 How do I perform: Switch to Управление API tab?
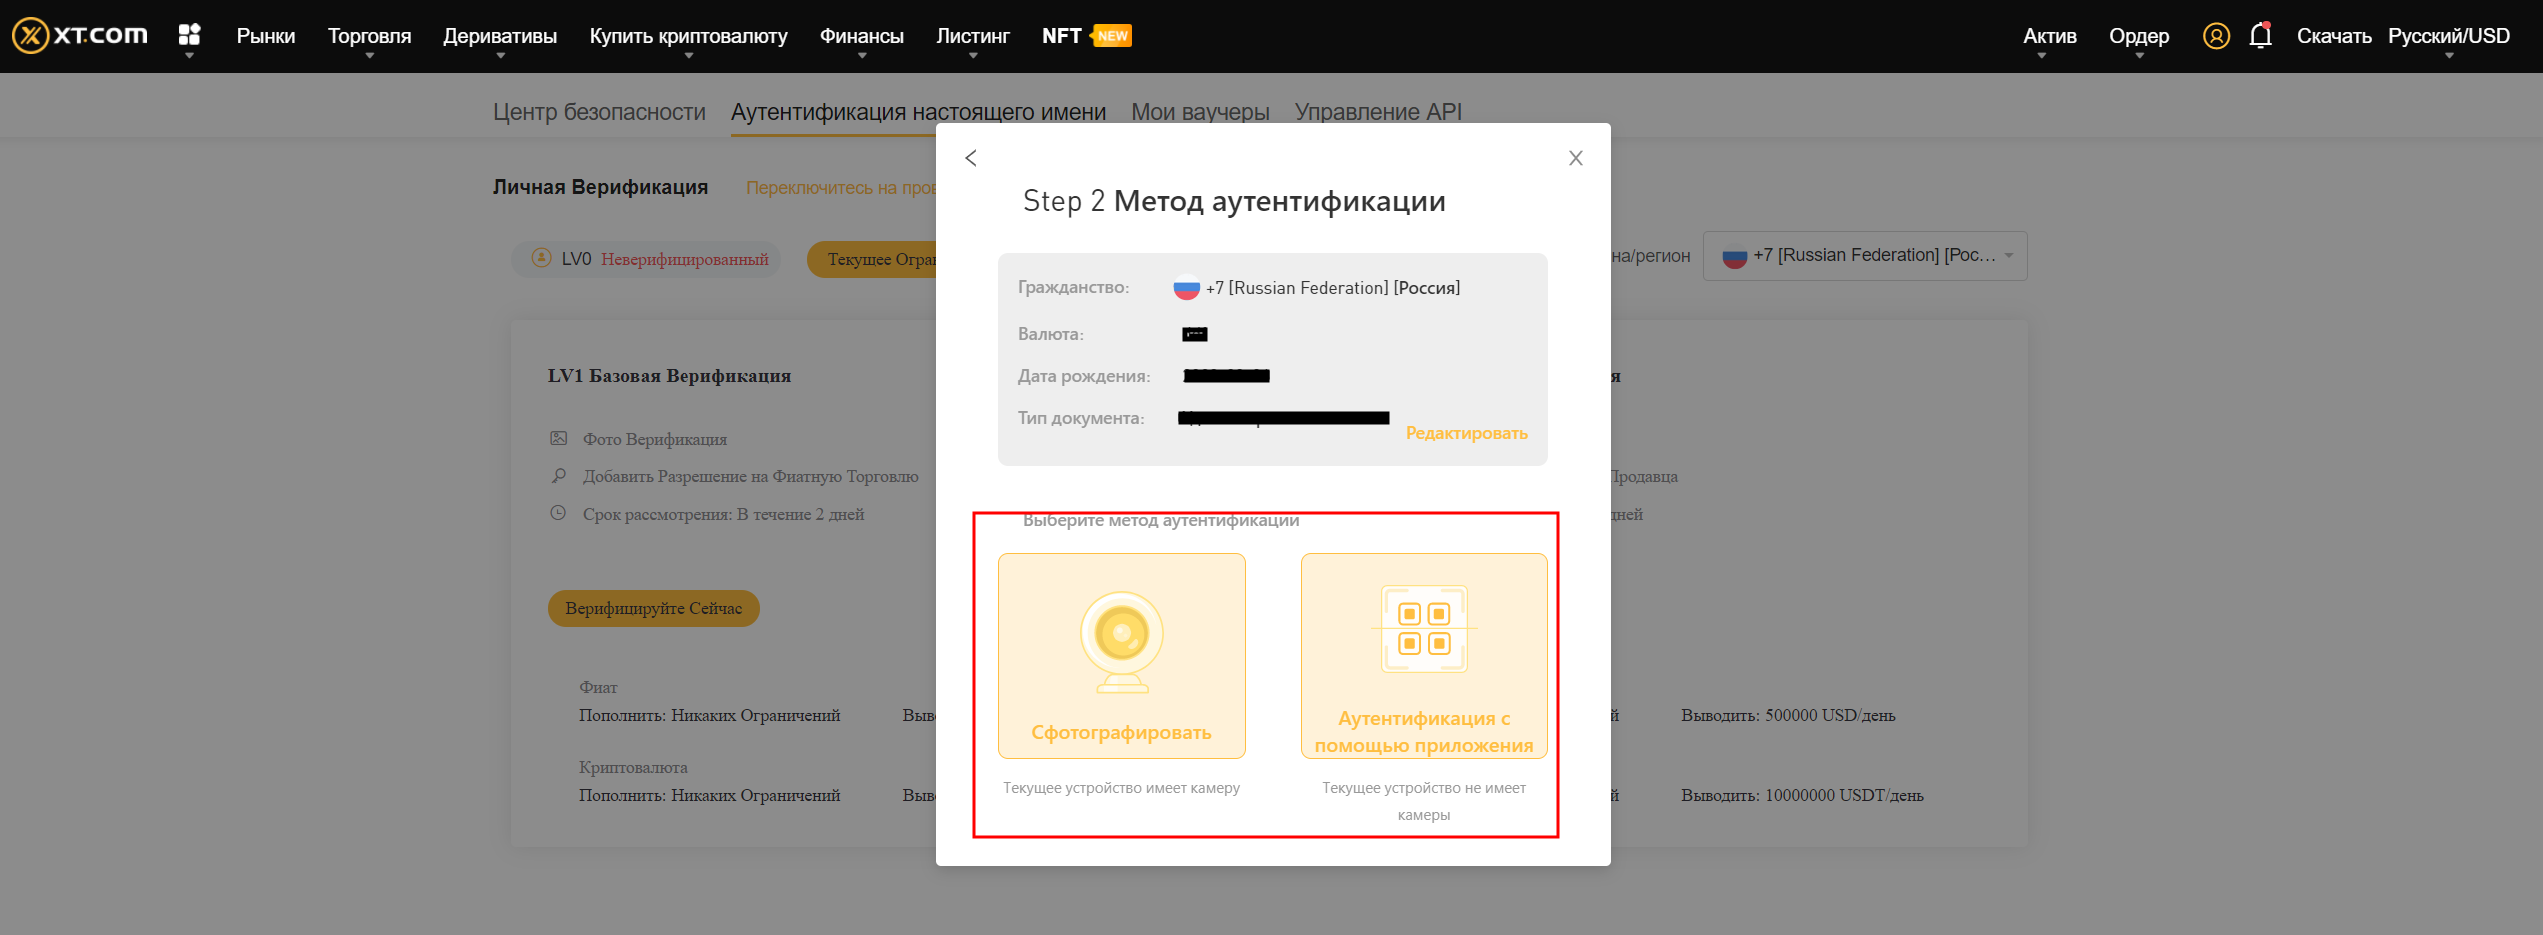point(1378,112)
